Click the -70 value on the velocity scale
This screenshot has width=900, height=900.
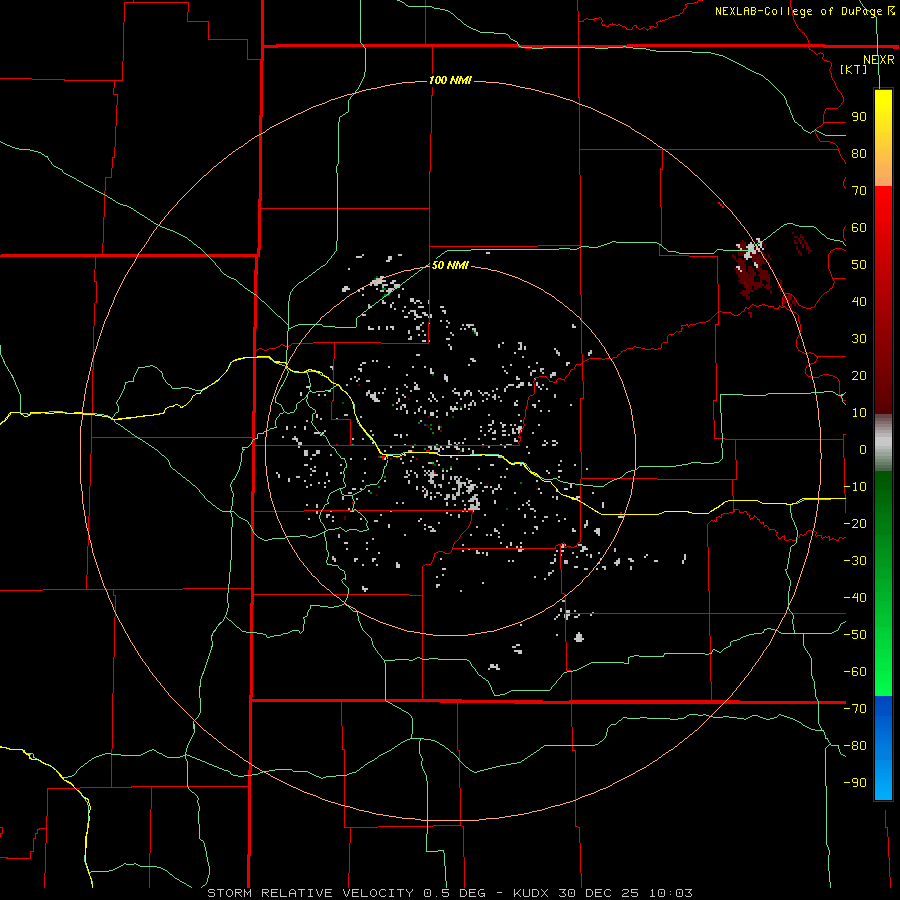coord(855,709)
